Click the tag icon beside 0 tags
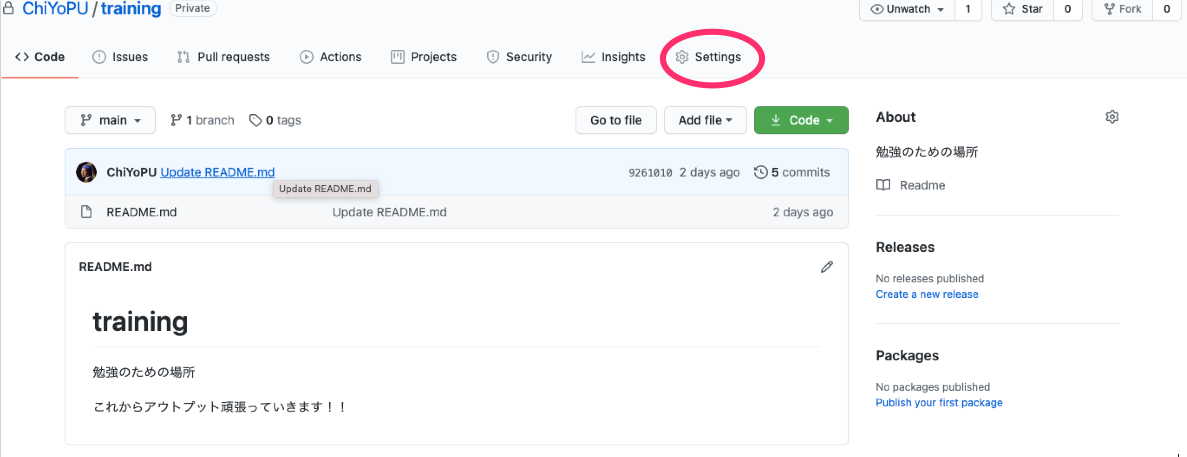The height and width of the screenshot is (457, 1187). [x=256, y=120]
